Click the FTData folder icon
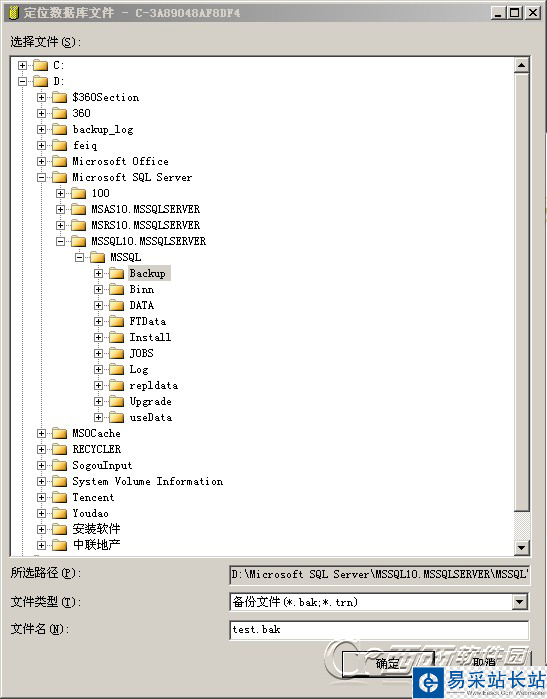The image size is (547, 699). [116, 321]
